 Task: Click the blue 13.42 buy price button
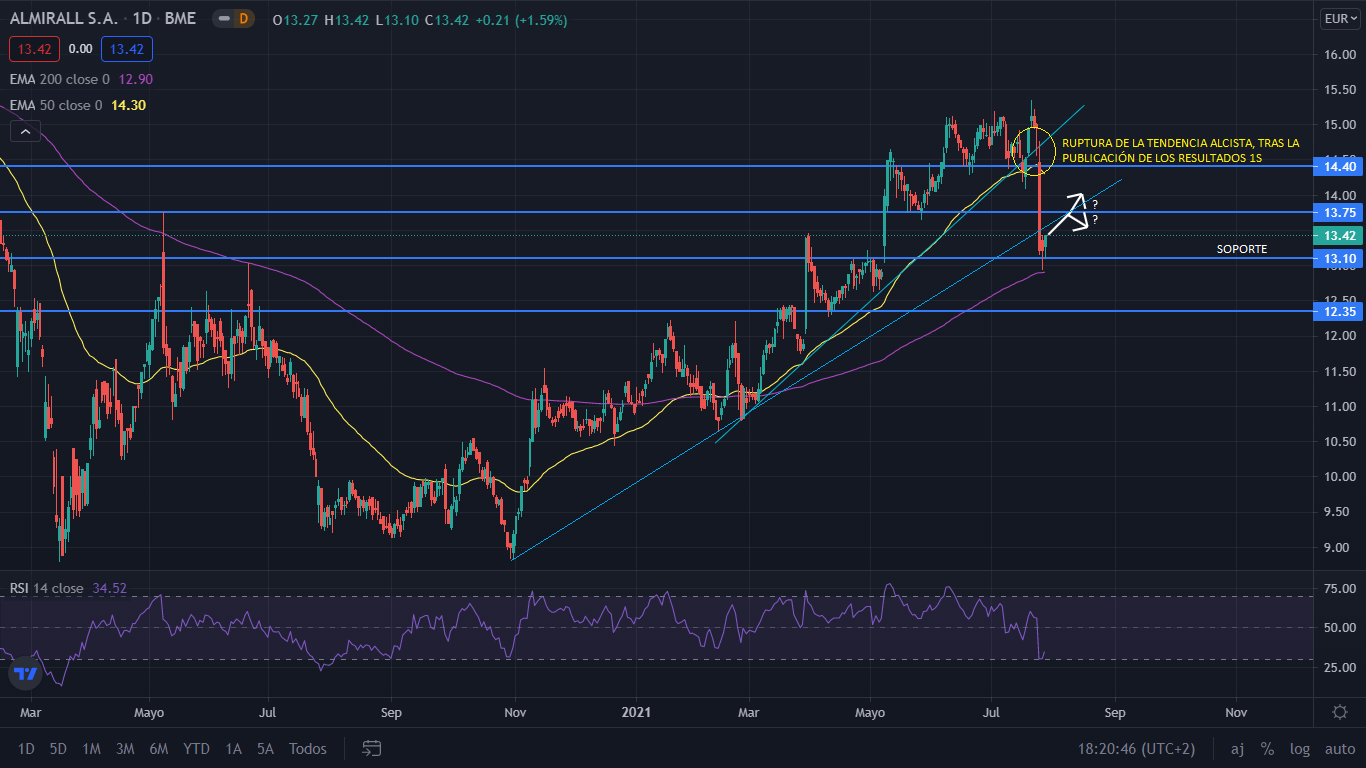(126, 48)
